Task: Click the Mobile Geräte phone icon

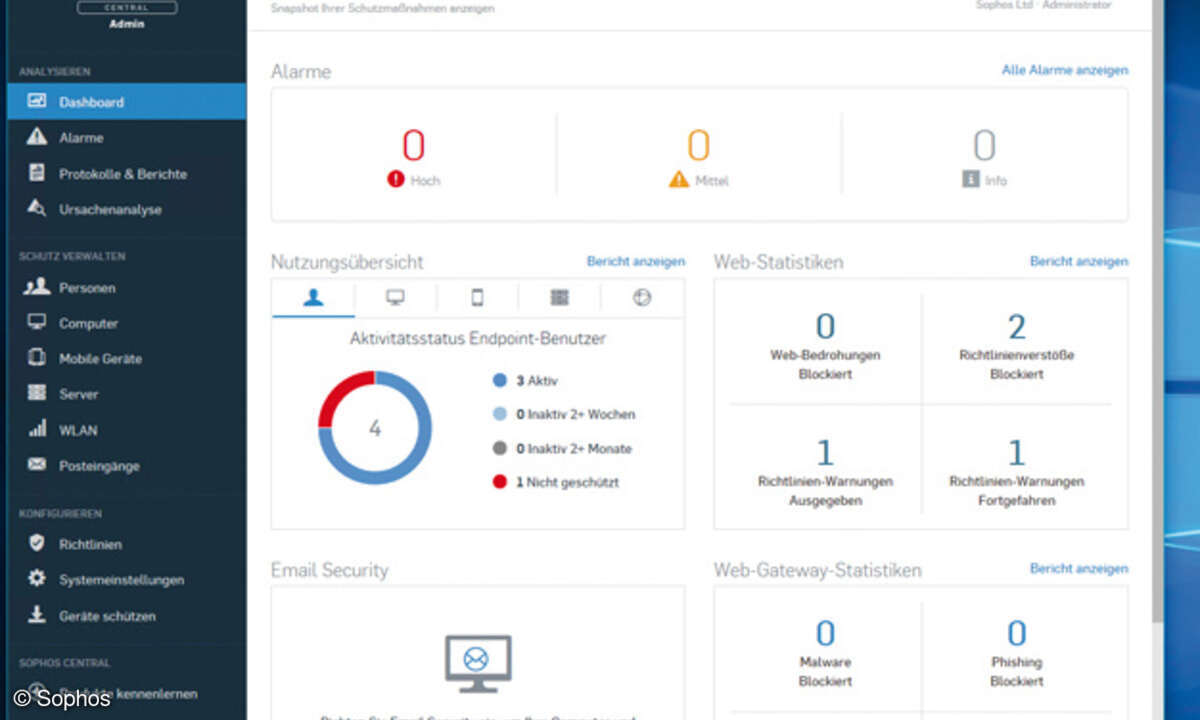Action: click(x=37, y=358)
